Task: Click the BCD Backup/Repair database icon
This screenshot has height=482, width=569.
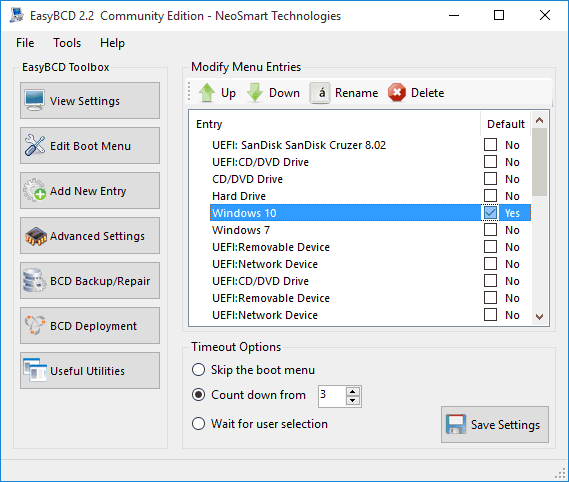Action: click(34, 281)
